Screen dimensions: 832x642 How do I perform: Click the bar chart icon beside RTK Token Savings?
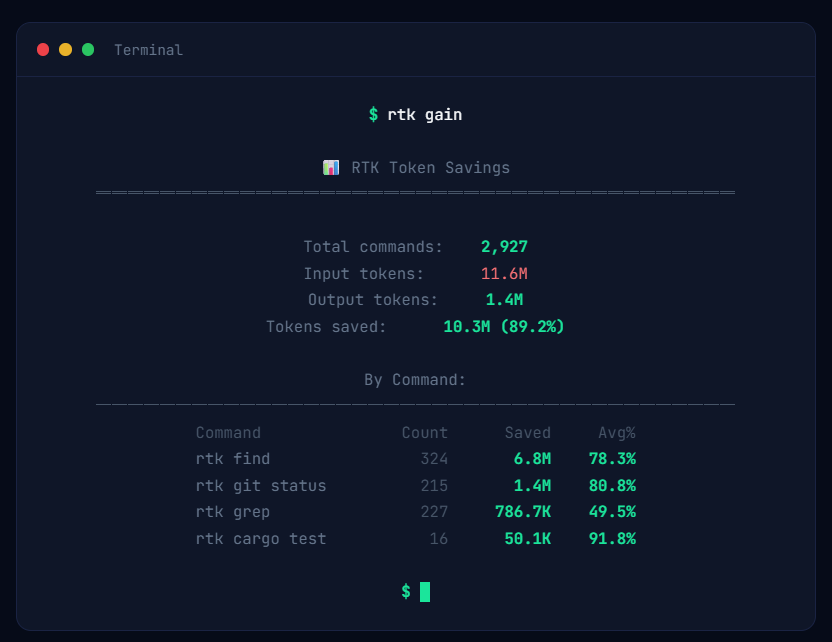pyautogui.click(x=330, y=167)
